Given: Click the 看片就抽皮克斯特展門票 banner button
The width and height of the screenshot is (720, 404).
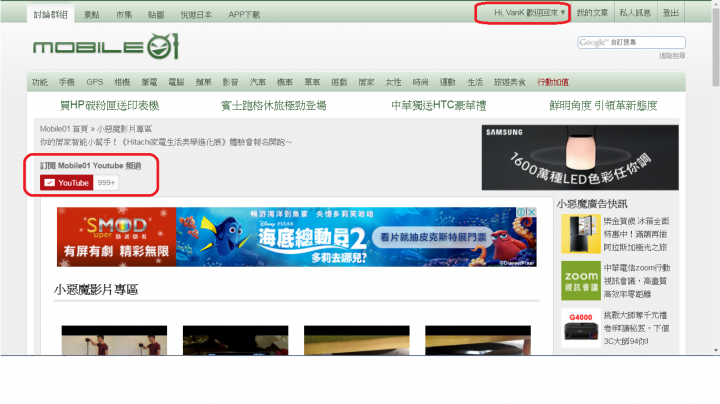Looking at the screenshot, I should [x=433, y=237].
